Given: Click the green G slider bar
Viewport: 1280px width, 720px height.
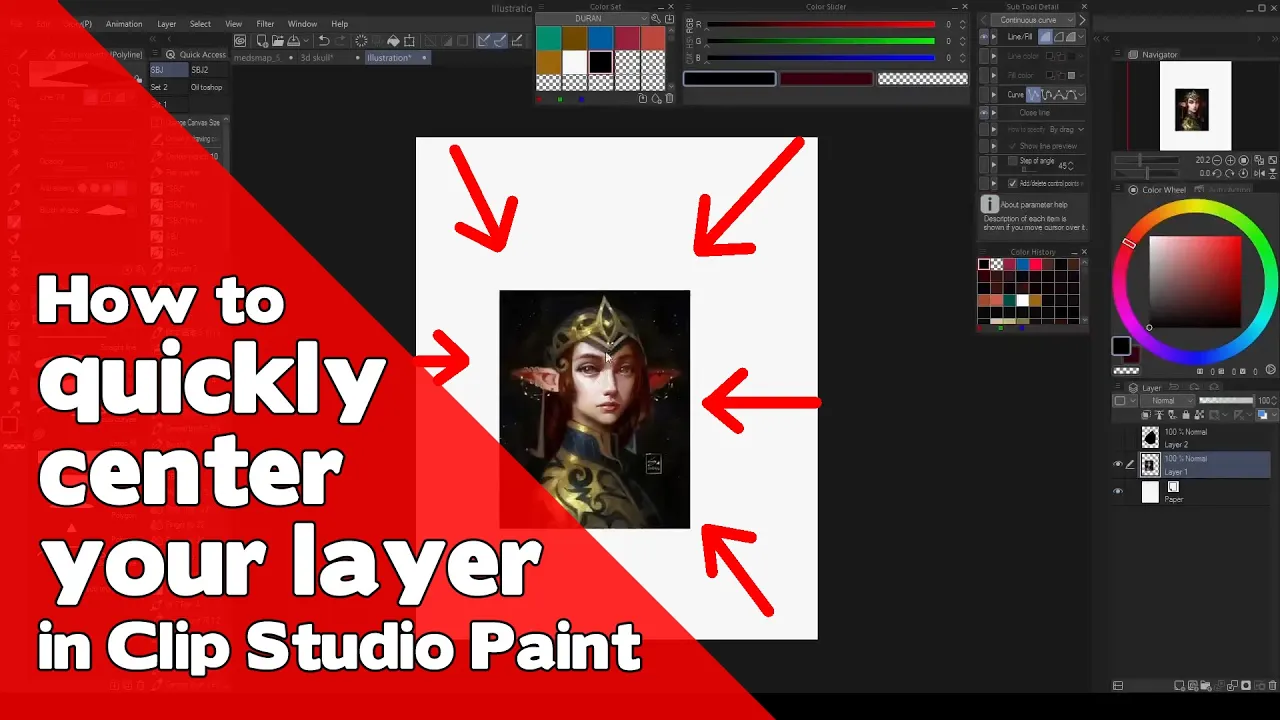Looking at the screenshot, I should point(821,41).
